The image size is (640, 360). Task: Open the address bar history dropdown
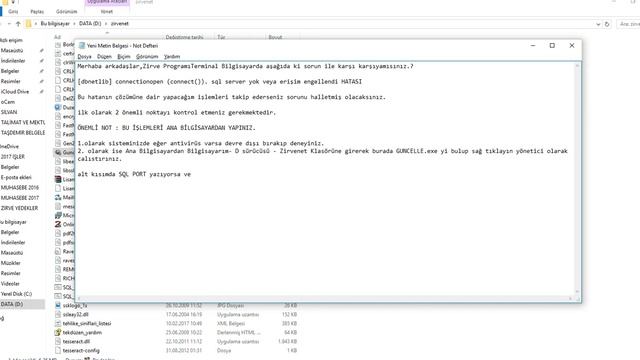[598, 24]
